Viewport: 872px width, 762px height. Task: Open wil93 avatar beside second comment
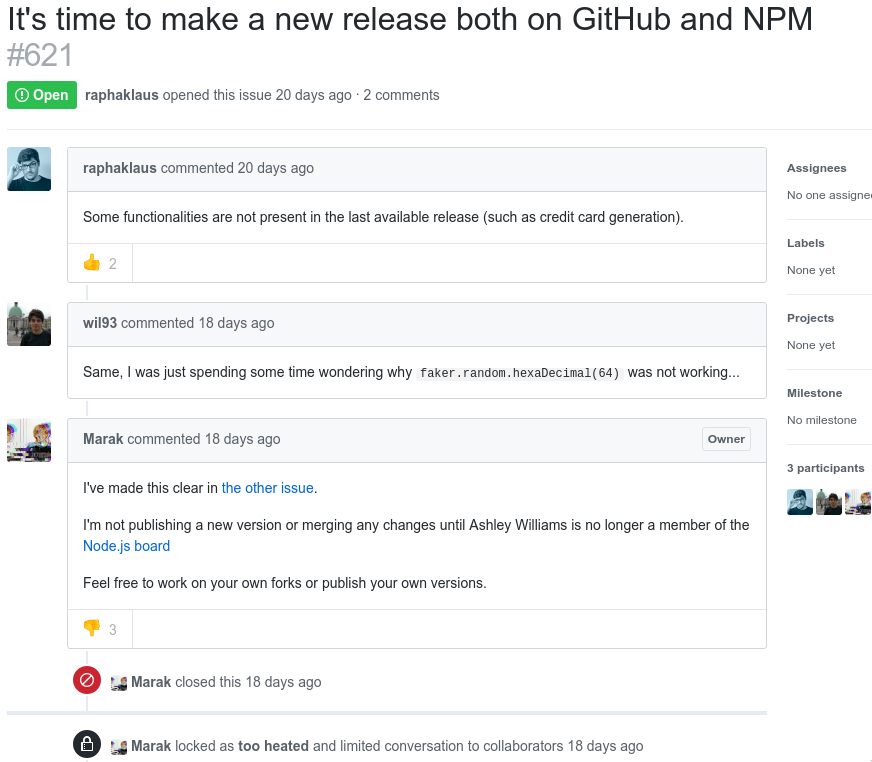(x=29, y=324)
